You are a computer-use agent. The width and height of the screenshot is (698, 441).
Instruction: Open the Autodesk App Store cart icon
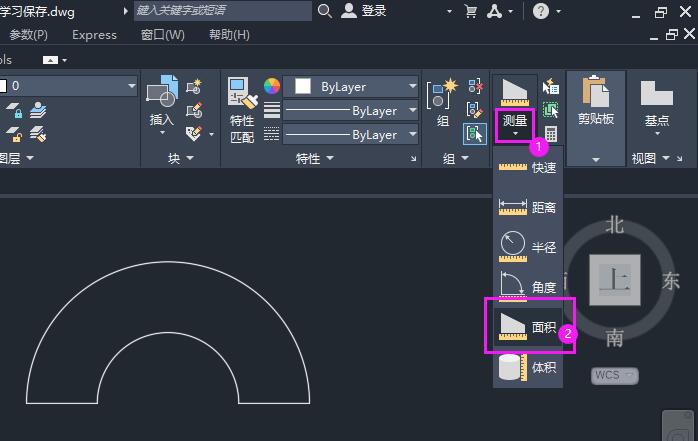(471, 11)
